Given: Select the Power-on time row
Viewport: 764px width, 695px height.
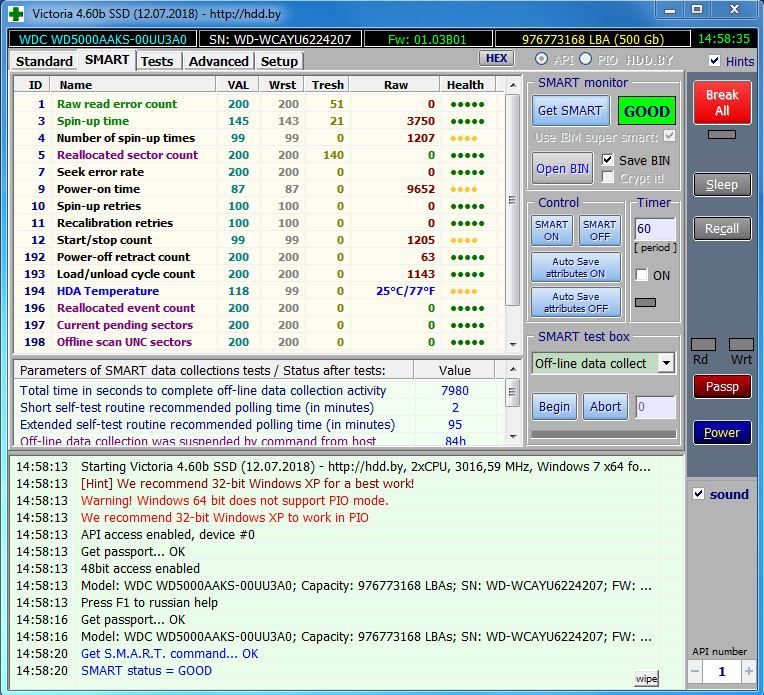Looking at the screenshot, I should 259,189.
